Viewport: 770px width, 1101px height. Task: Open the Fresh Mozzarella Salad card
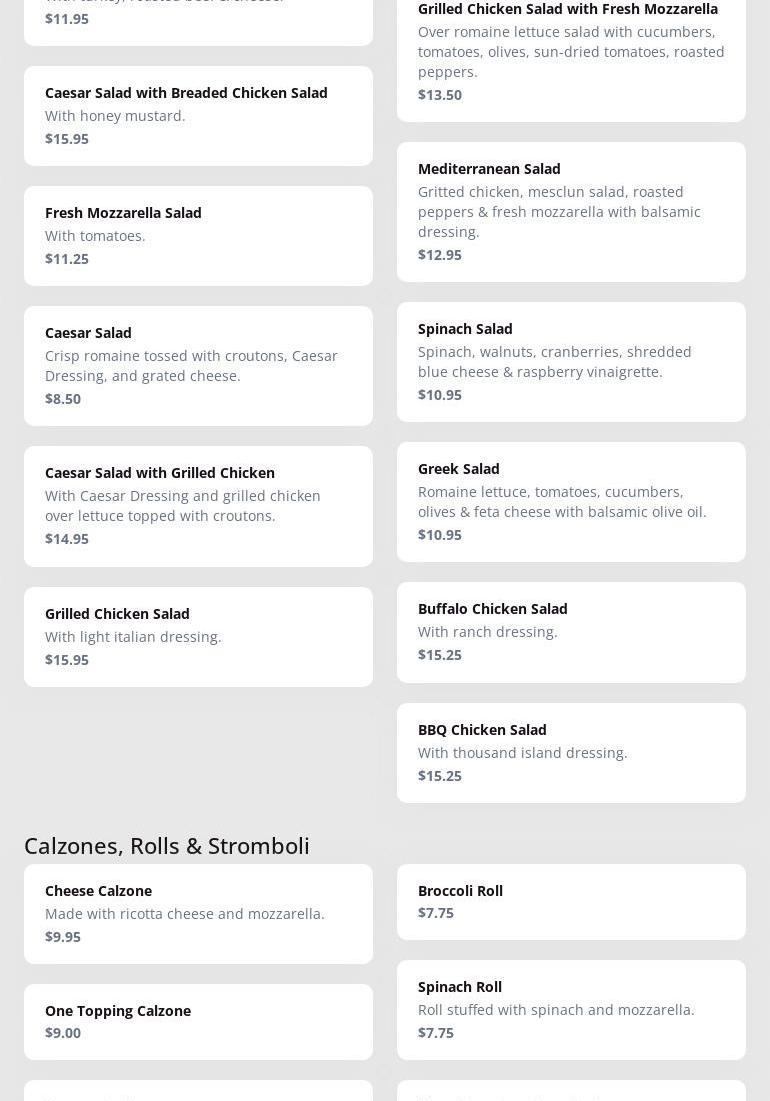pos(198,236)
